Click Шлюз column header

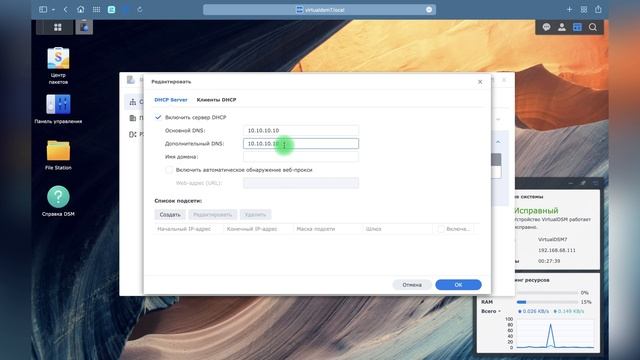click(373, 229)
